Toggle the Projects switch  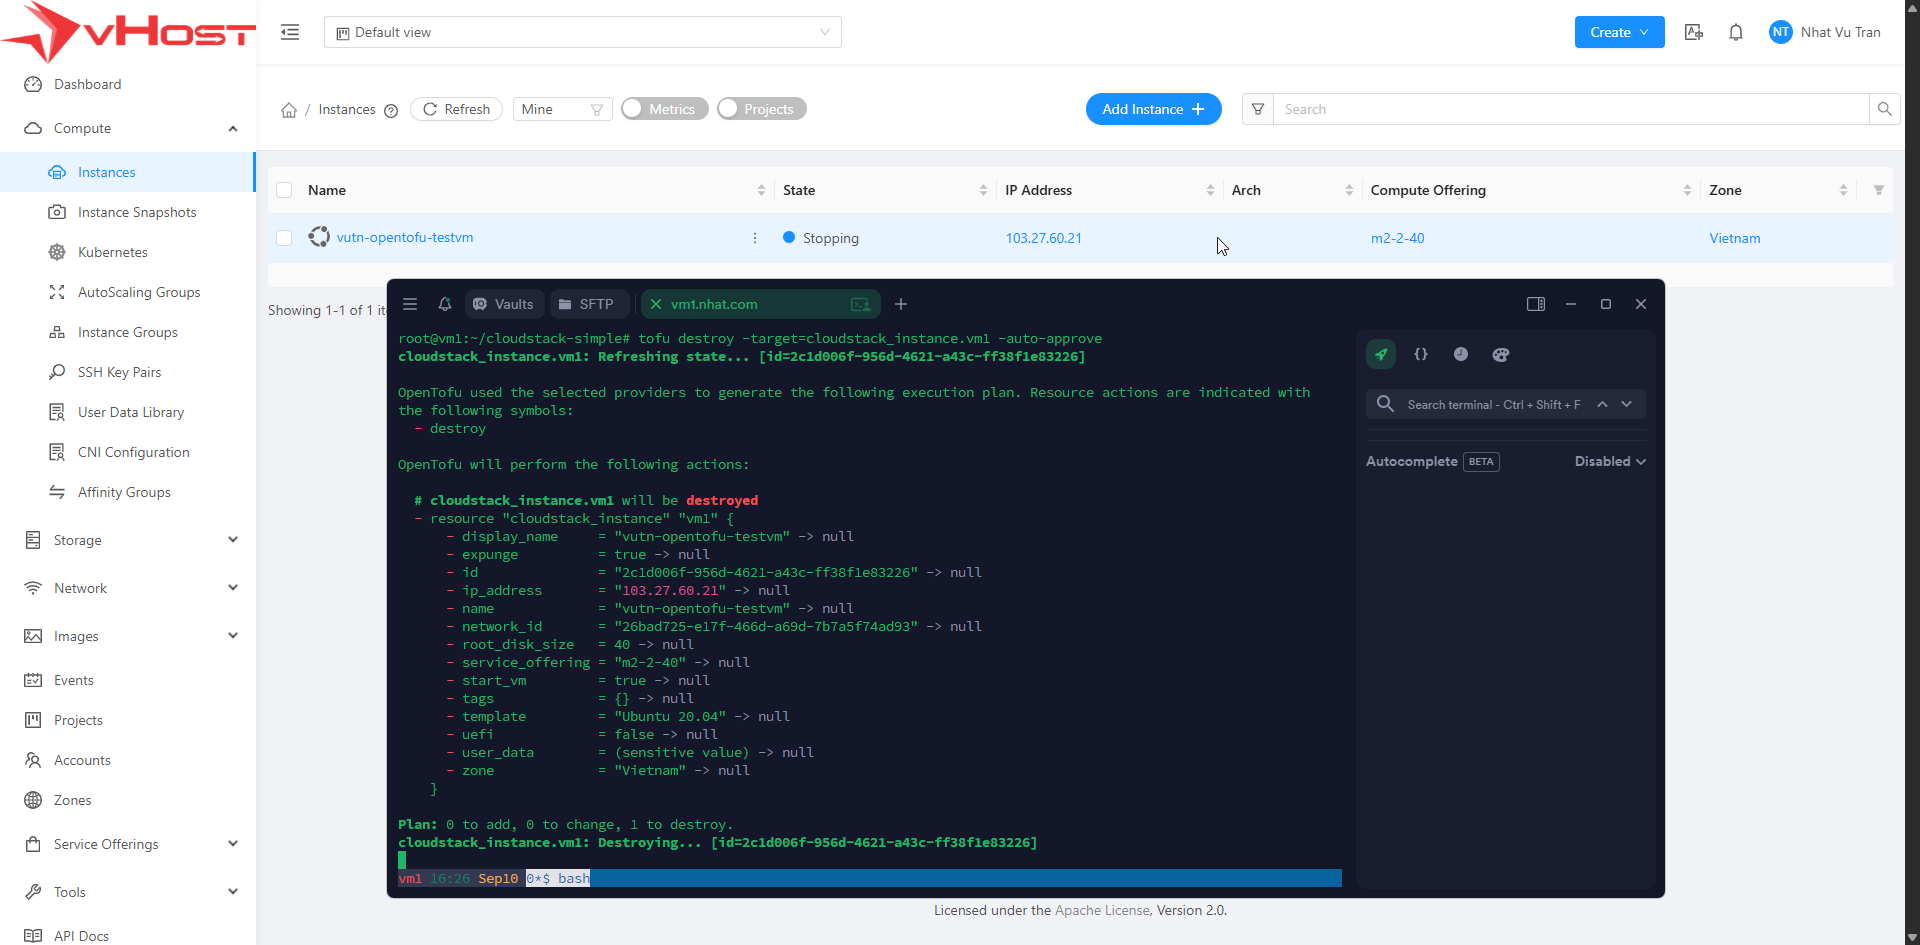coord(761,109)
